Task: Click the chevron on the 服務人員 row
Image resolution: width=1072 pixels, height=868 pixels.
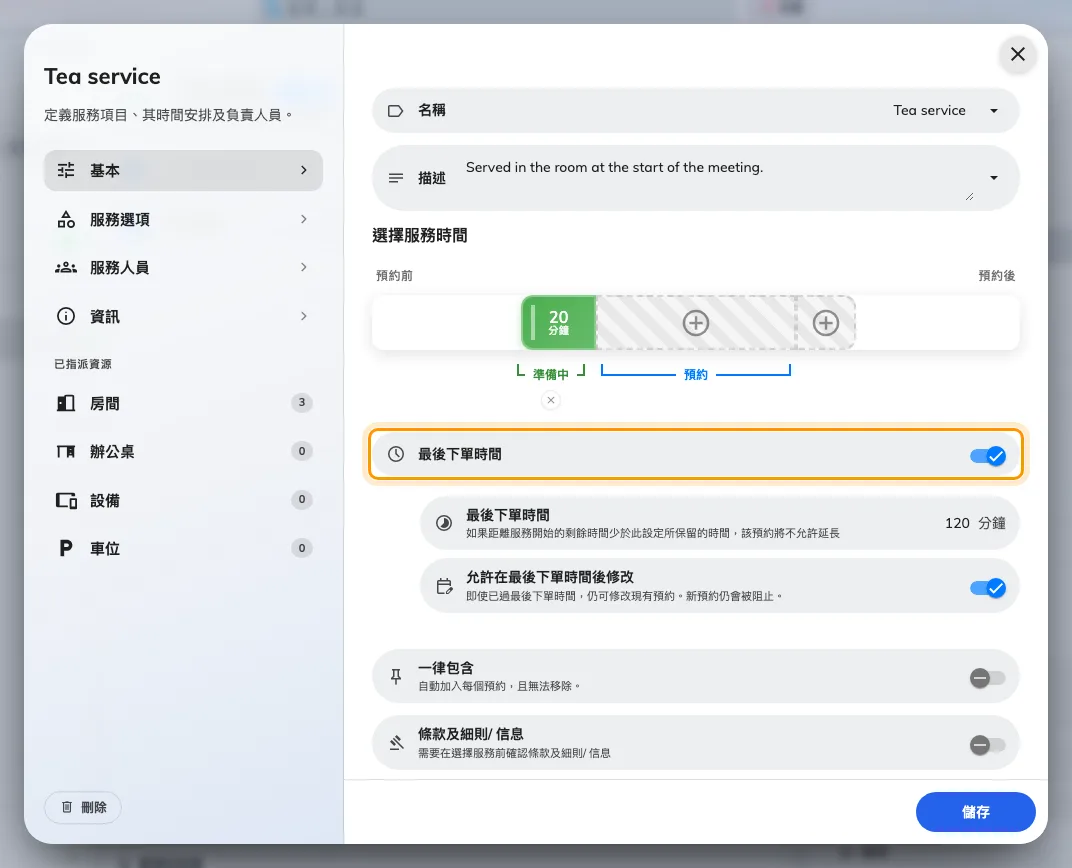Action: pyautogui.click(x=304, y=267)
